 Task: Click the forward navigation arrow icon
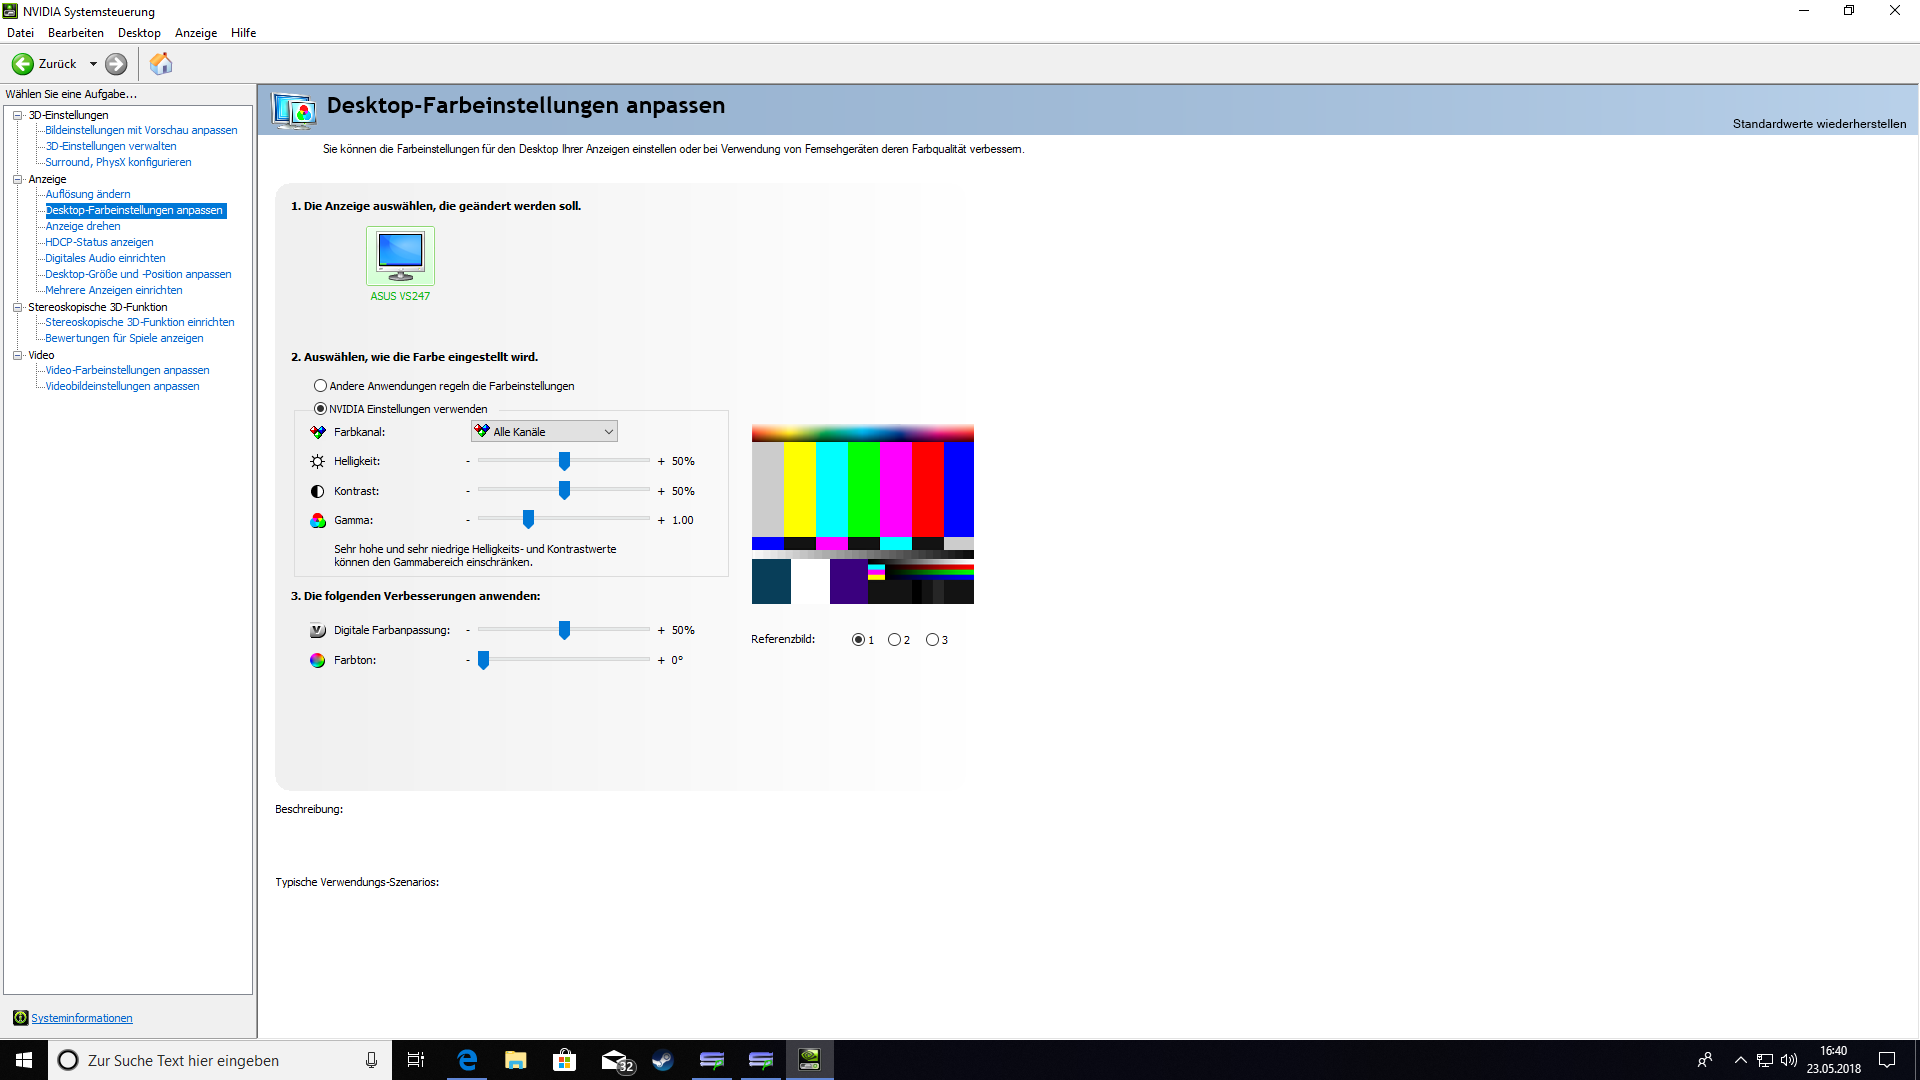(x=116, y=64)
